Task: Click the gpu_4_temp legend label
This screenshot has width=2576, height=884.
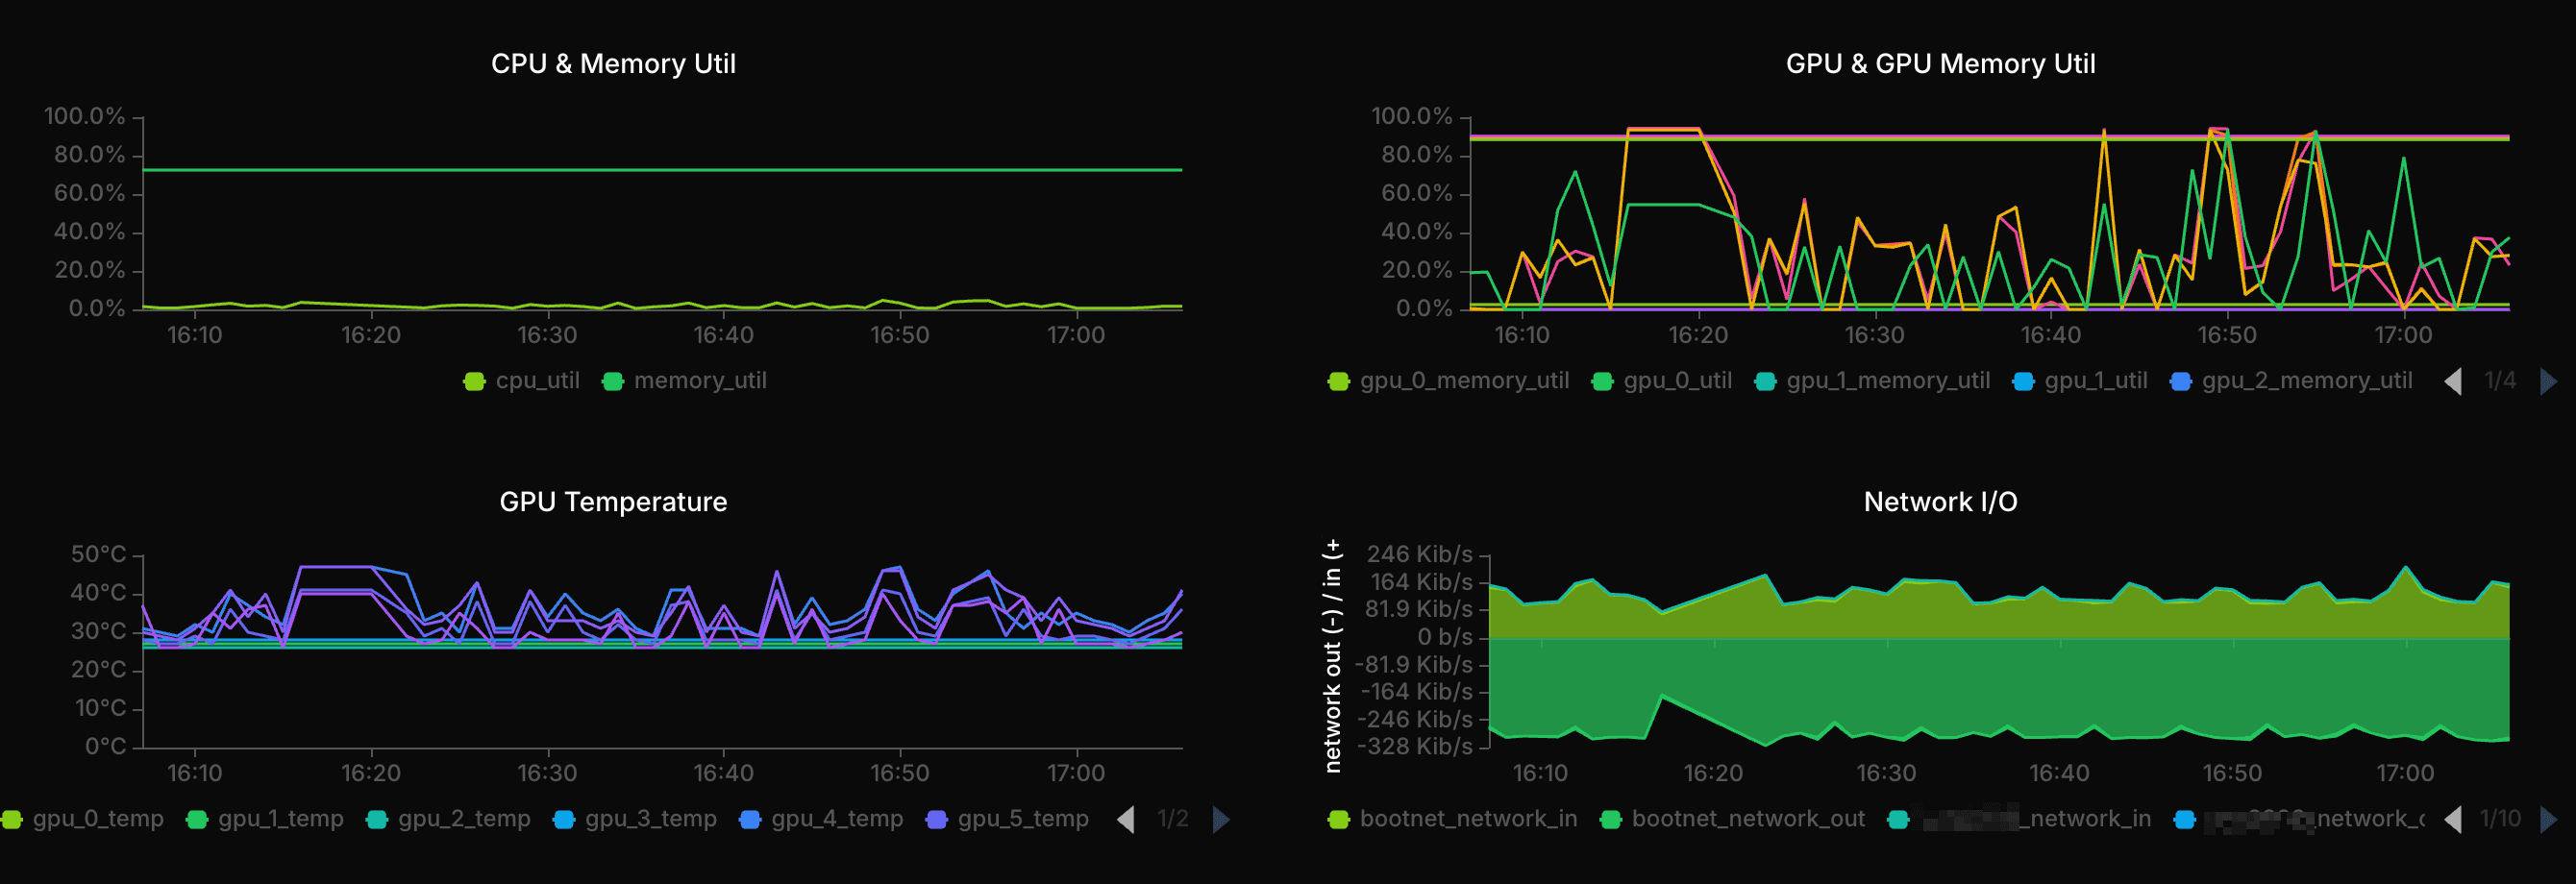Action: 837,819
